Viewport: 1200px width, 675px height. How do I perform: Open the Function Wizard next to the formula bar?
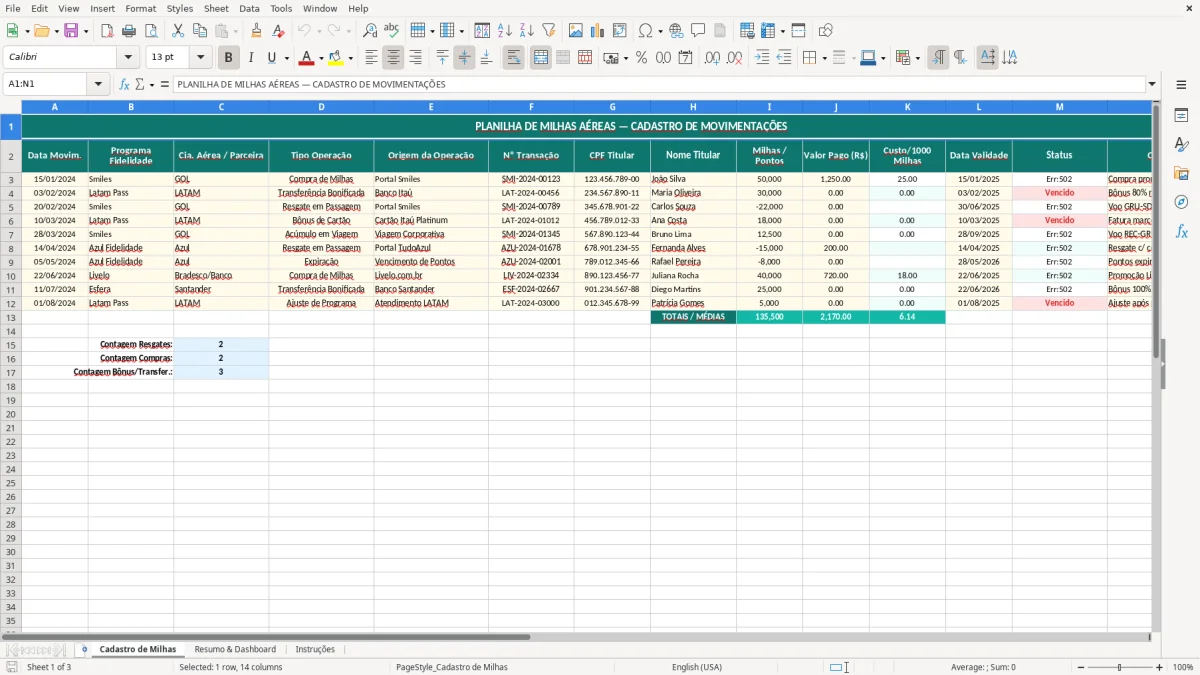125,84
